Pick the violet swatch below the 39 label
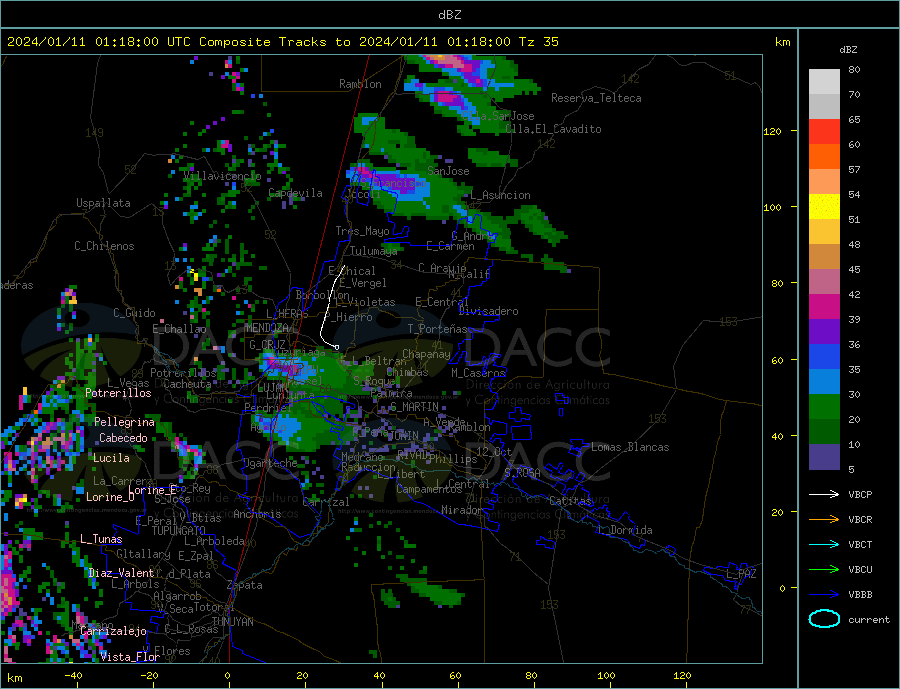This screenshot has height=689, width=900. (824, 332)
